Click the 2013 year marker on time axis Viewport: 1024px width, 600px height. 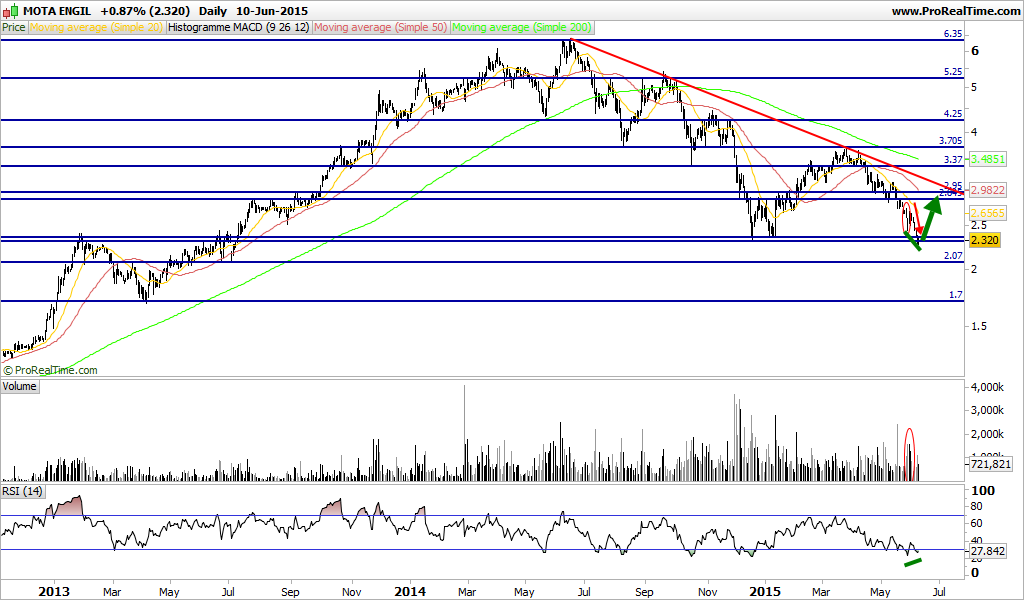click(x=54, y=592)
